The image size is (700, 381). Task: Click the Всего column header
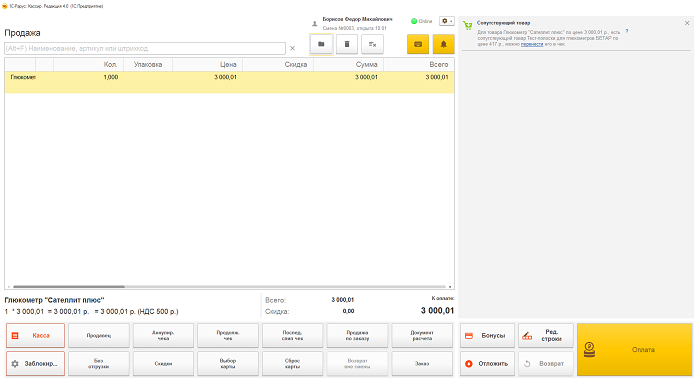419,64
